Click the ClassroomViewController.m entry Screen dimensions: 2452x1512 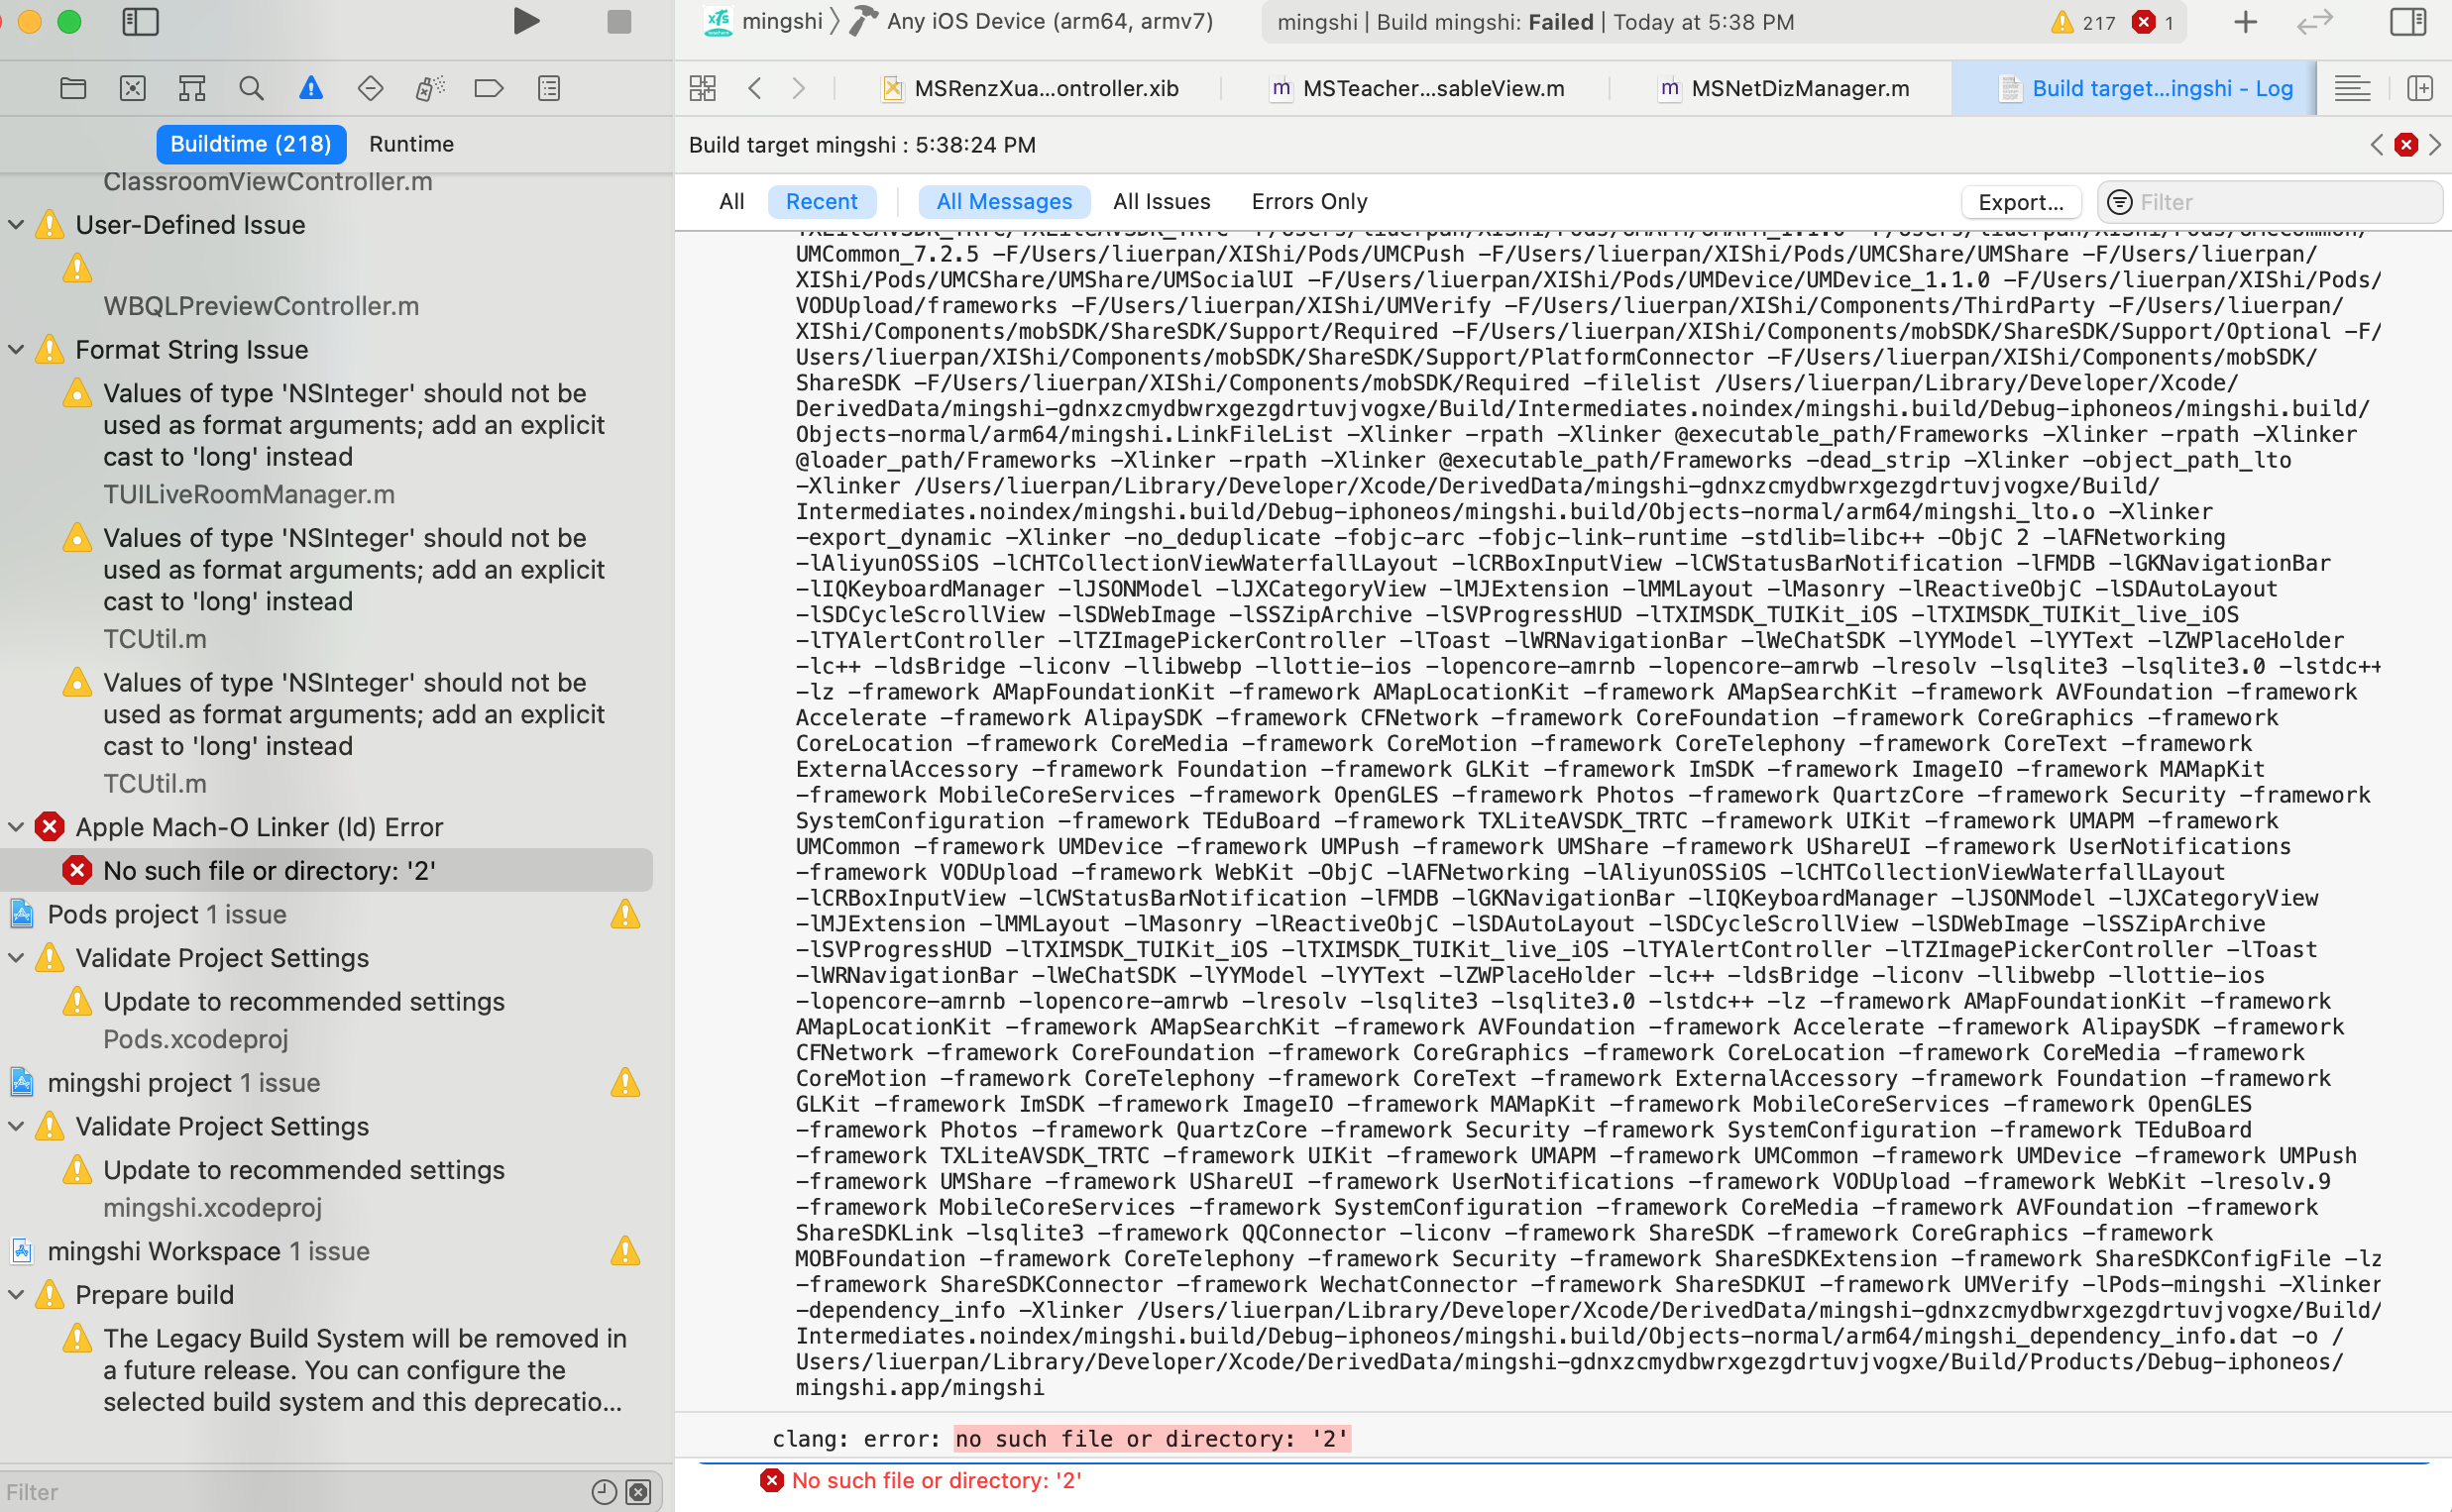pyautogui.click(x=267, y=182)
